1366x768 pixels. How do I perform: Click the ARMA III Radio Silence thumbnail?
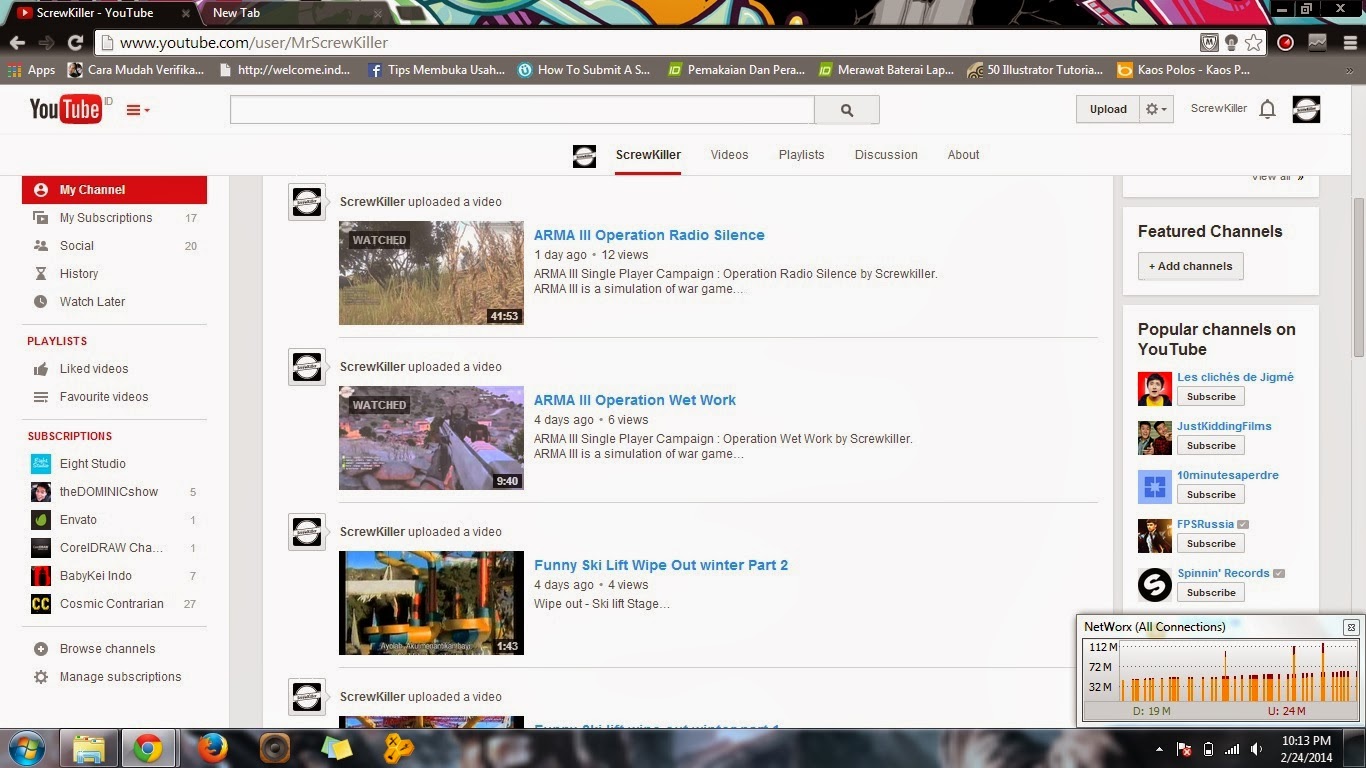point(431,273)
